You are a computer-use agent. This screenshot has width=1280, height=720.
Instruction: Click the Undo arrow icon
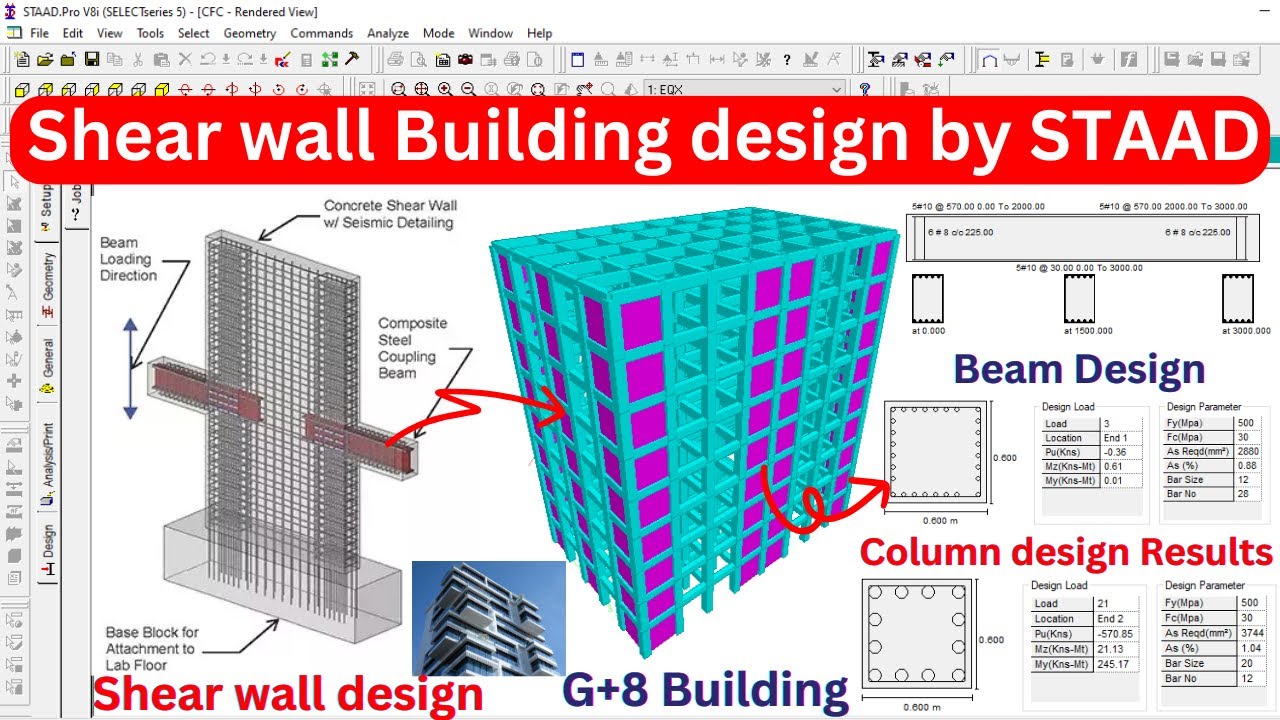[x=208, y=60]
